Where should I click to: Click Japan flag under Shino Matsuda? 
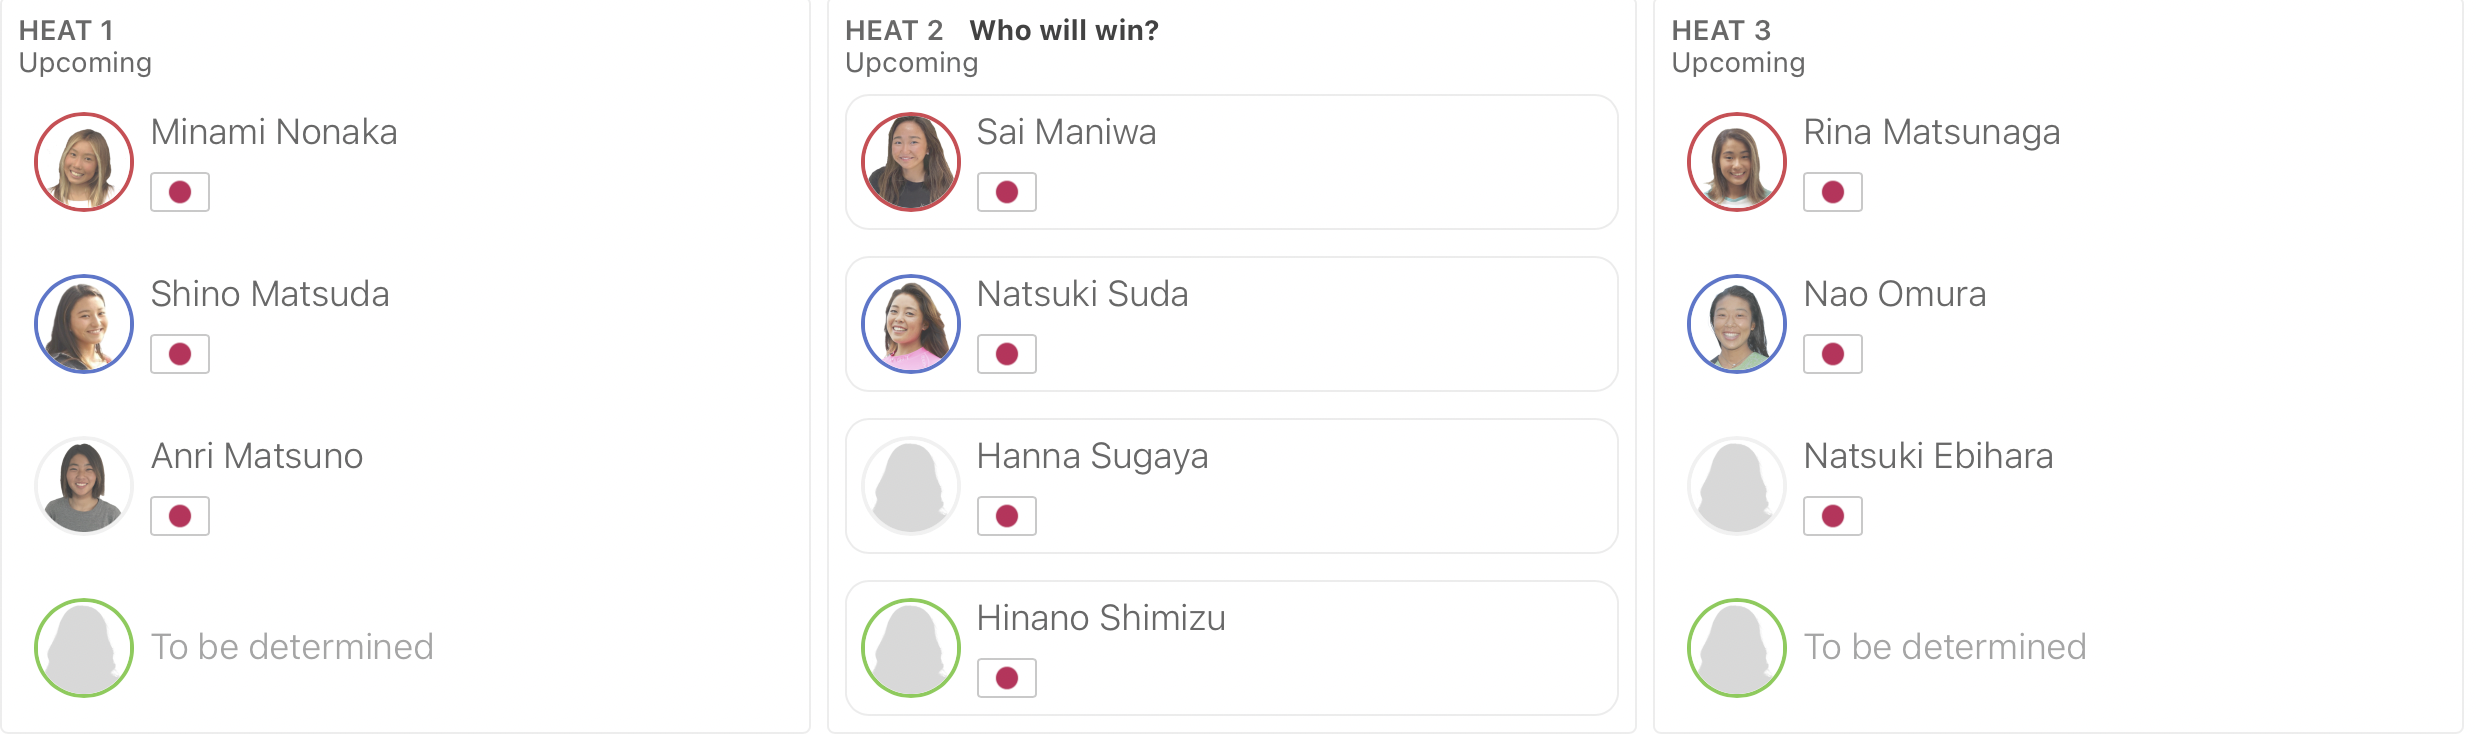180,354
